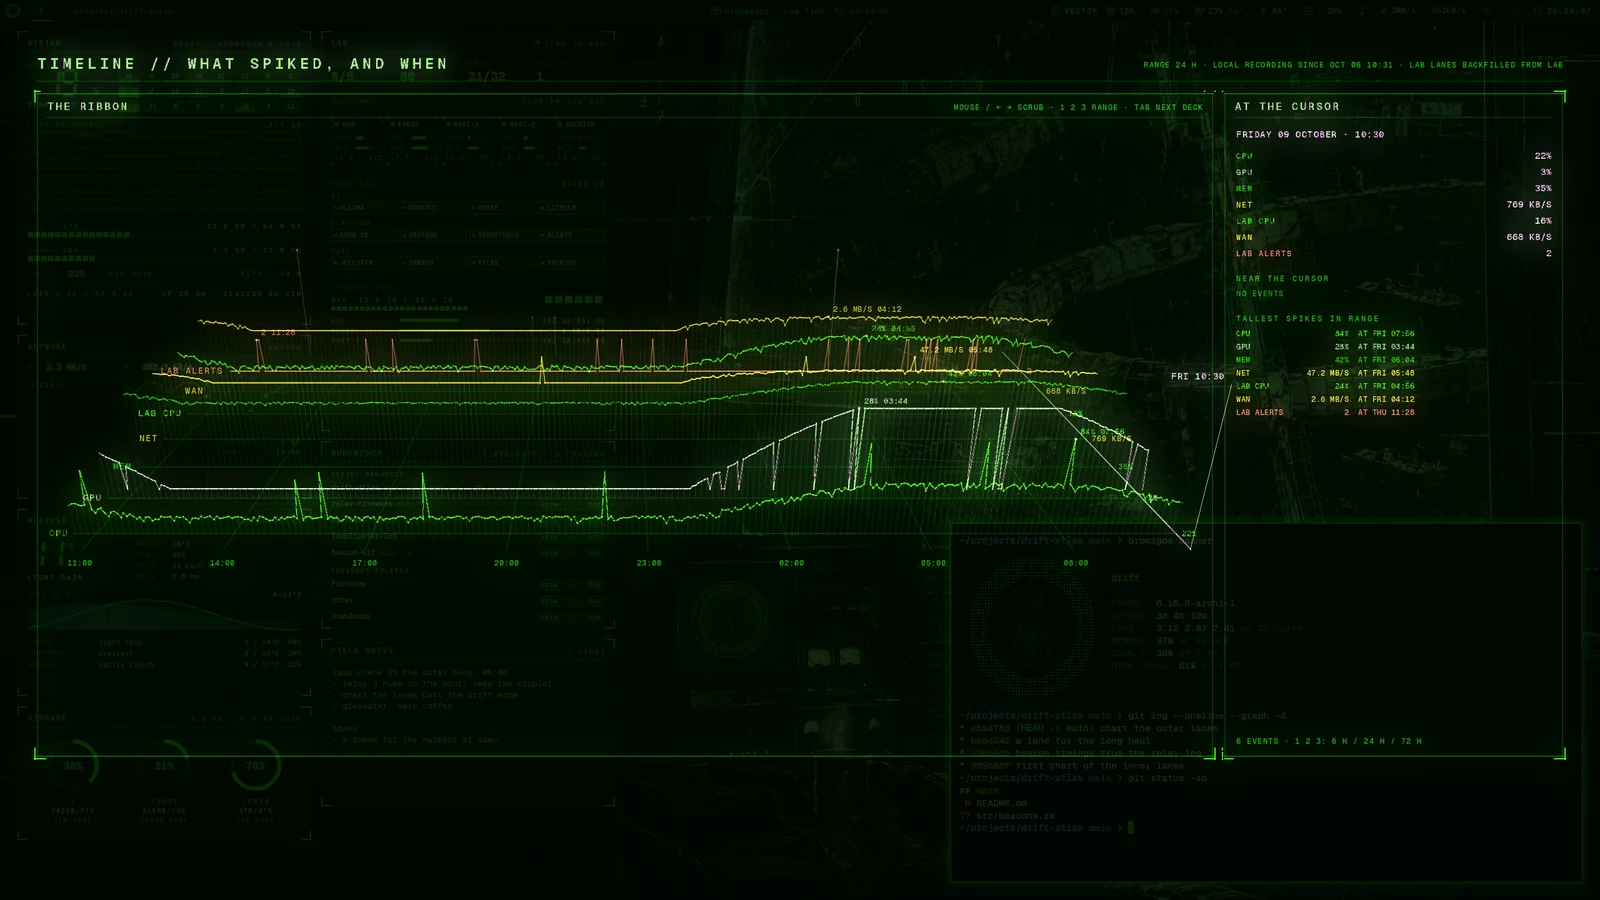The height and width of the screenshot is (900, 1600).
Task: Click the LAB ALERTS lane label in the ribbon chart
Action: [x=191, y=371]
